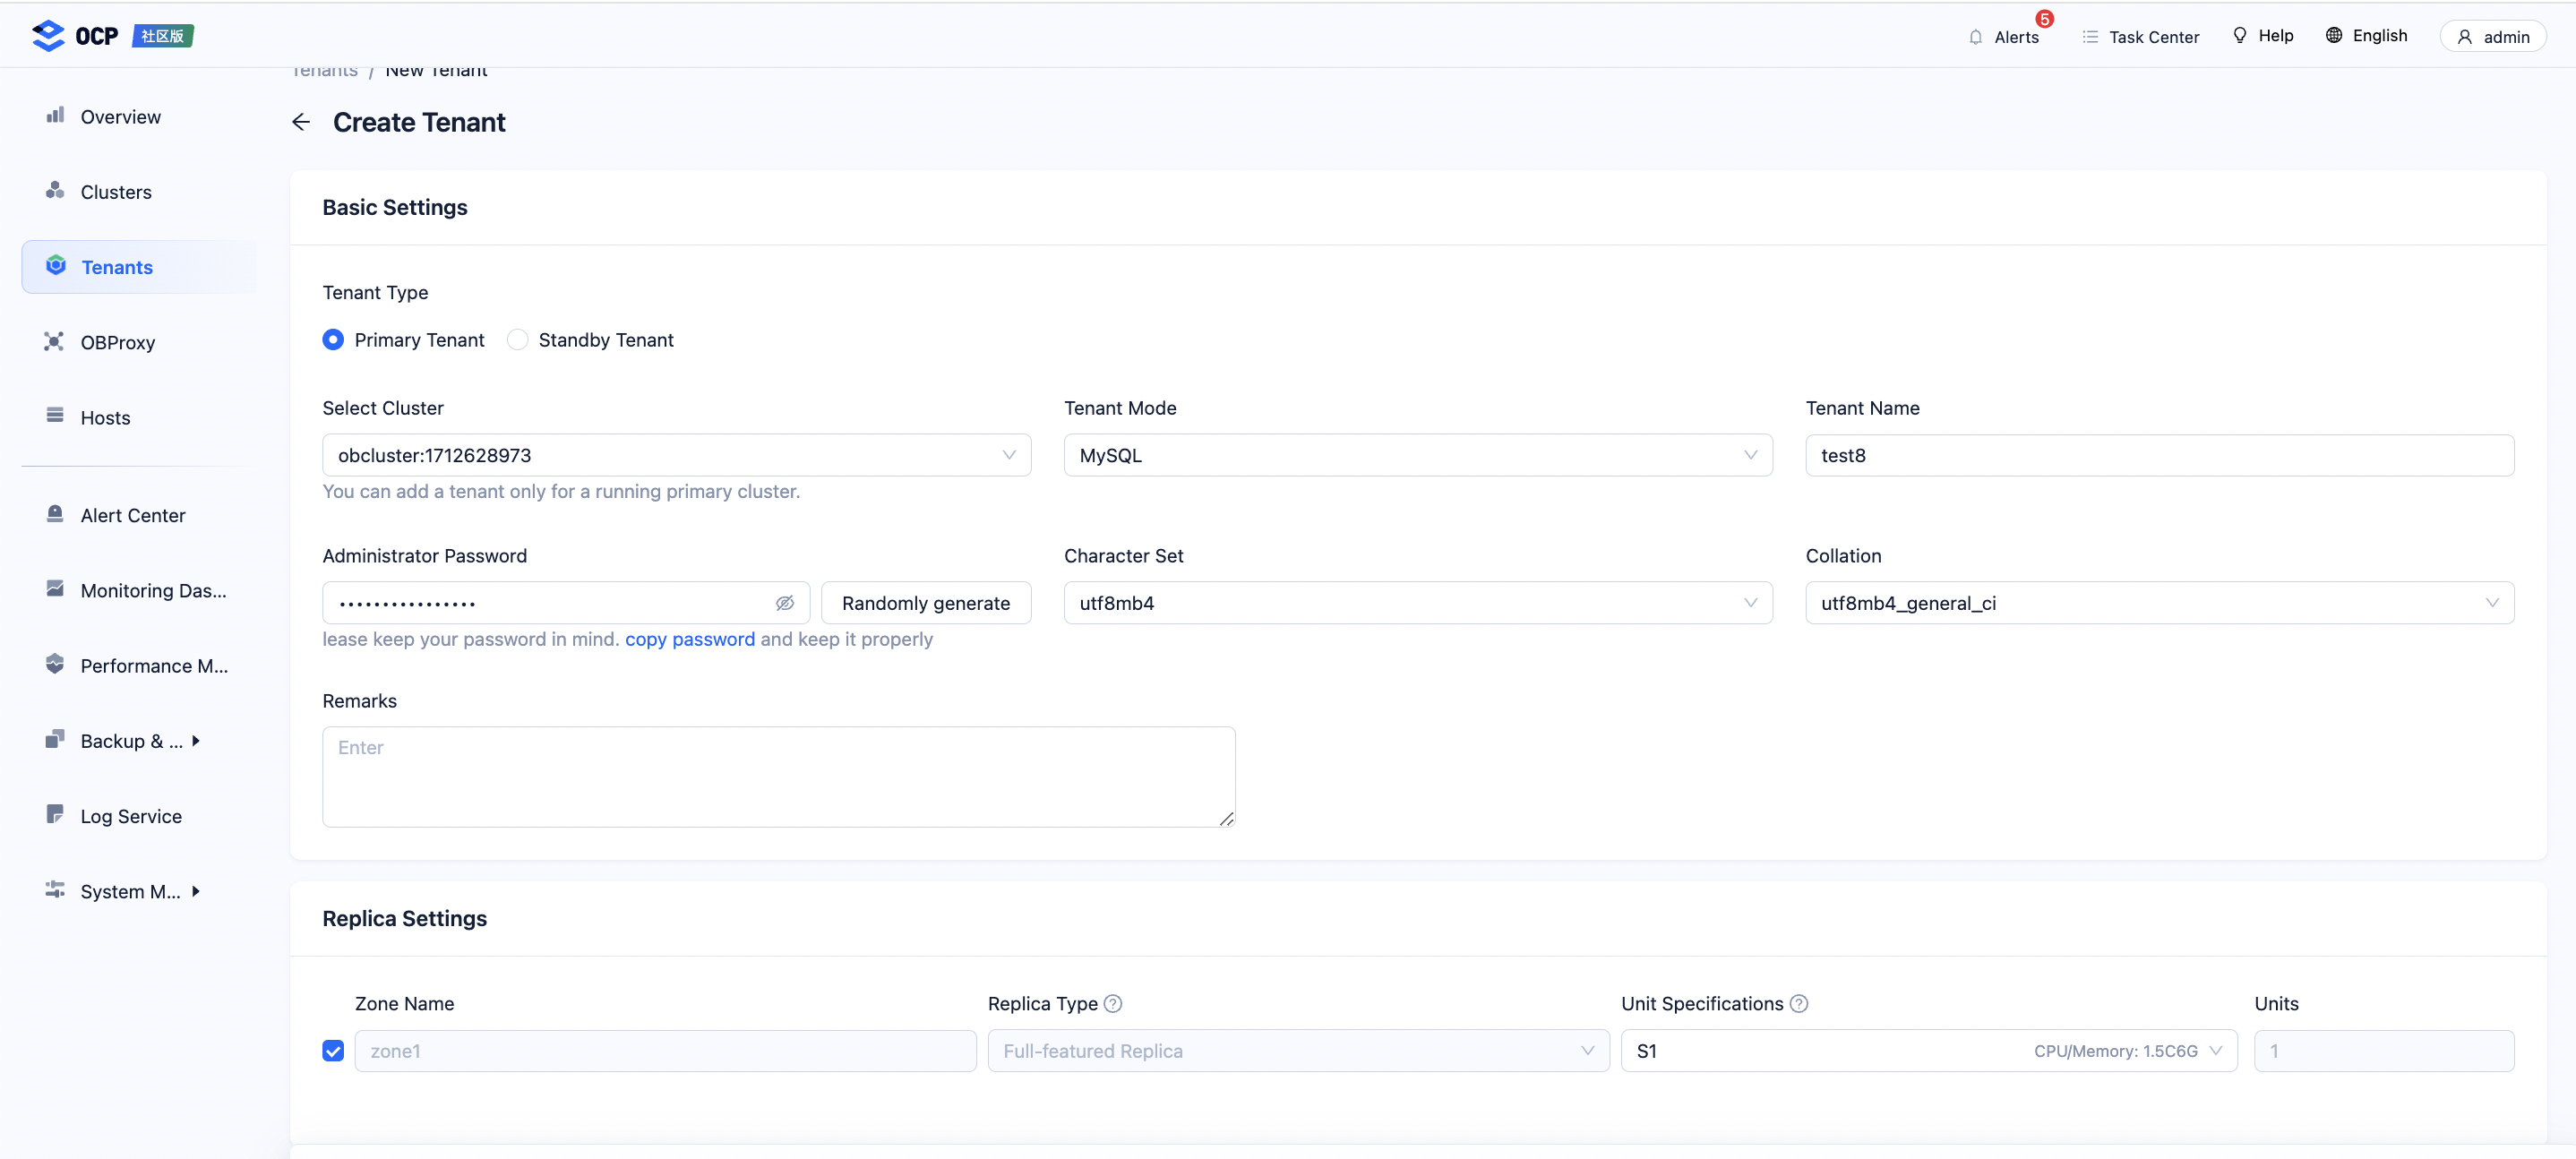Click the back arrow beside Create Tenant
Image resolution: width=2576 pixels, height=1159 pixels.
pos(301,122)
